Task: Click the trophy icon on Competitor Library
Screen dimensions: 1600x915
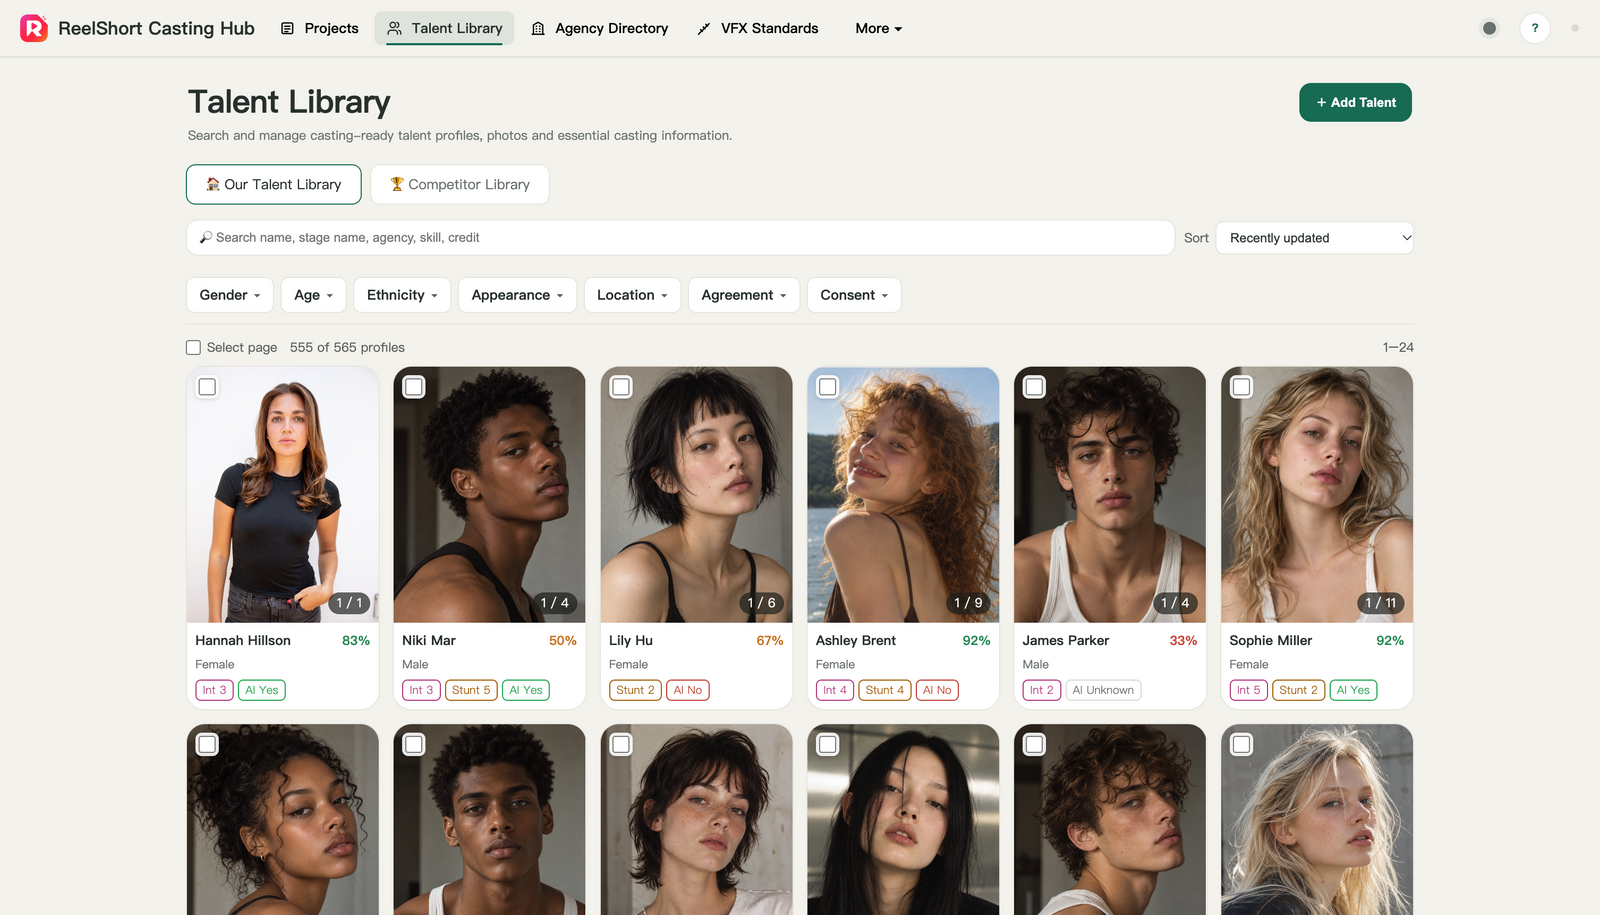Action: (x=397, y=184)
